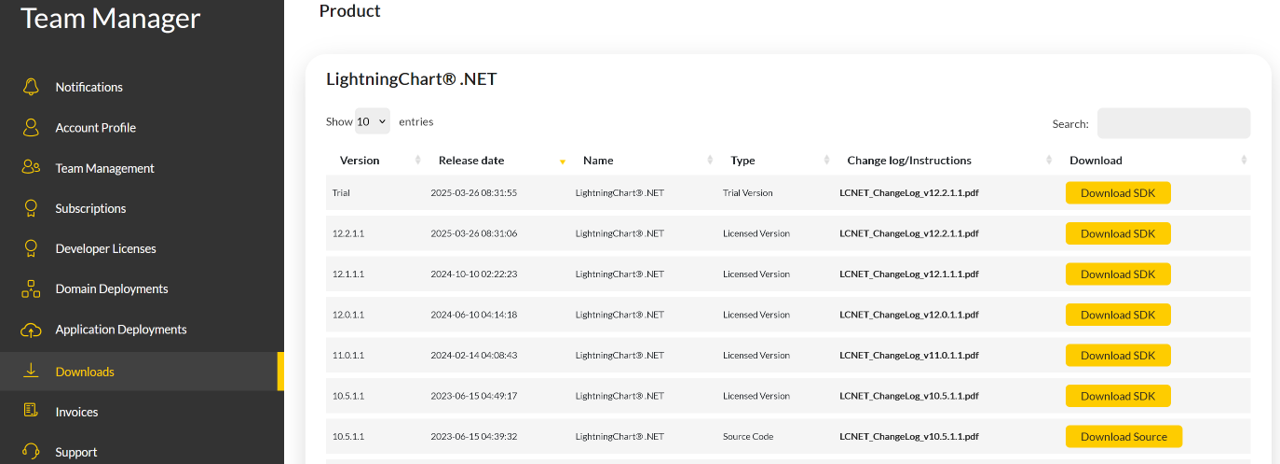Click the Trial Version type cell
The image size is (1280, 464).
(x=747, y=193)
